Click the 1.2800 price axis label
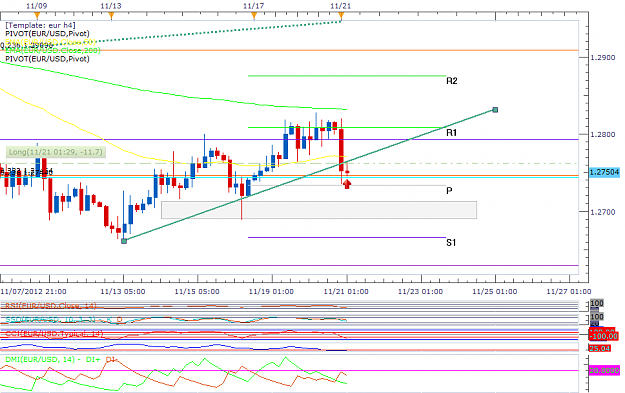Image resolution: width=625 pixels, height=393 pixels. click(x=603, y=135)
